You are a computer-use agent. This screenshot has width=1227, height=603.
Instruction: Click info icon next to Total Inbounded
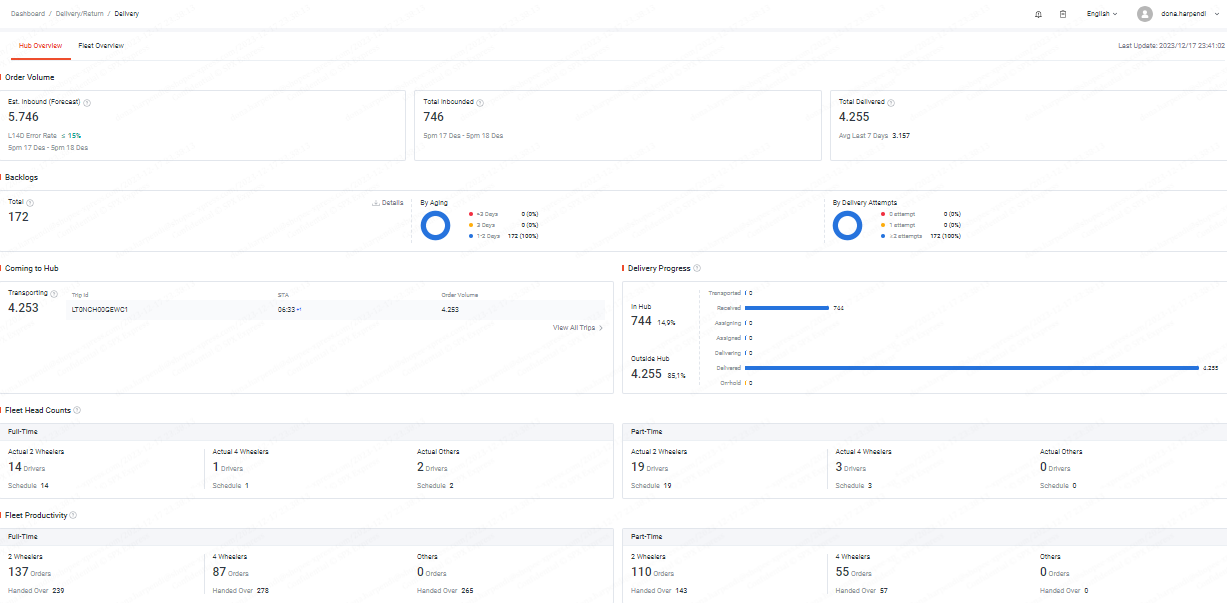pyautogui.click(x=480, y=102)
